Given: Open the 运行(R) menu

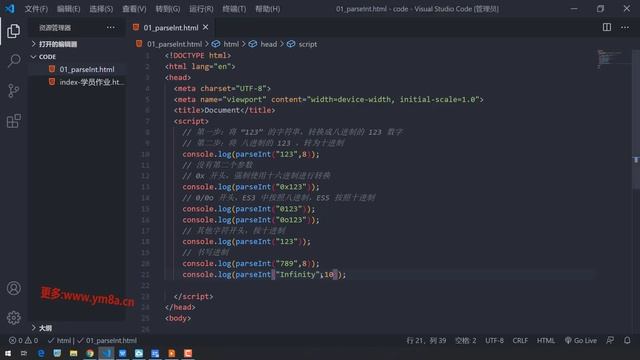Looking at the screenshot, I should [201, 9].
